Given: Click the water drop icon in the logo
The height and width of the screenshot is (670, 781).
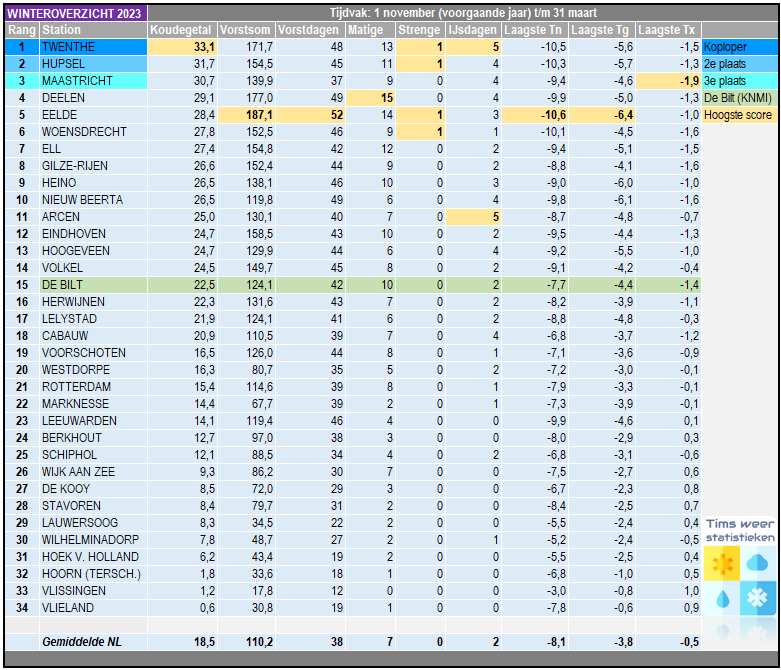Looking at the screenshot, I should point(721,598).
